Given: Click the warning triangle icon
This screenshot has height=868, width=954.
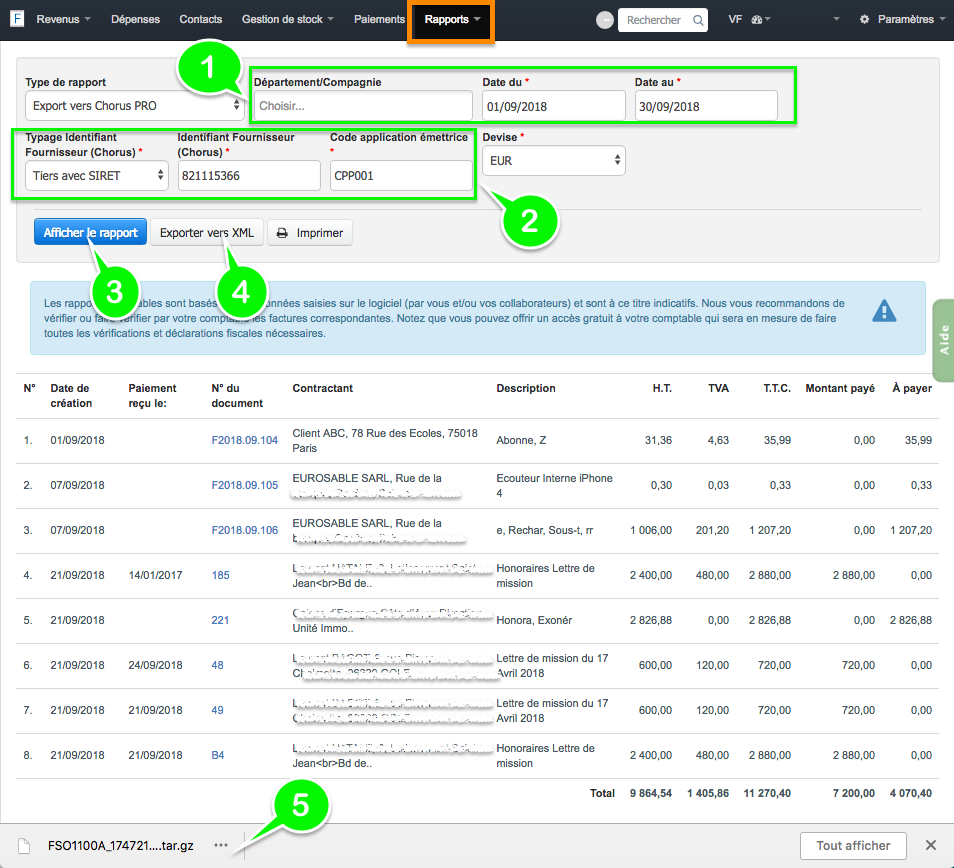Looking at the screenshot, I should coord(884,311).
